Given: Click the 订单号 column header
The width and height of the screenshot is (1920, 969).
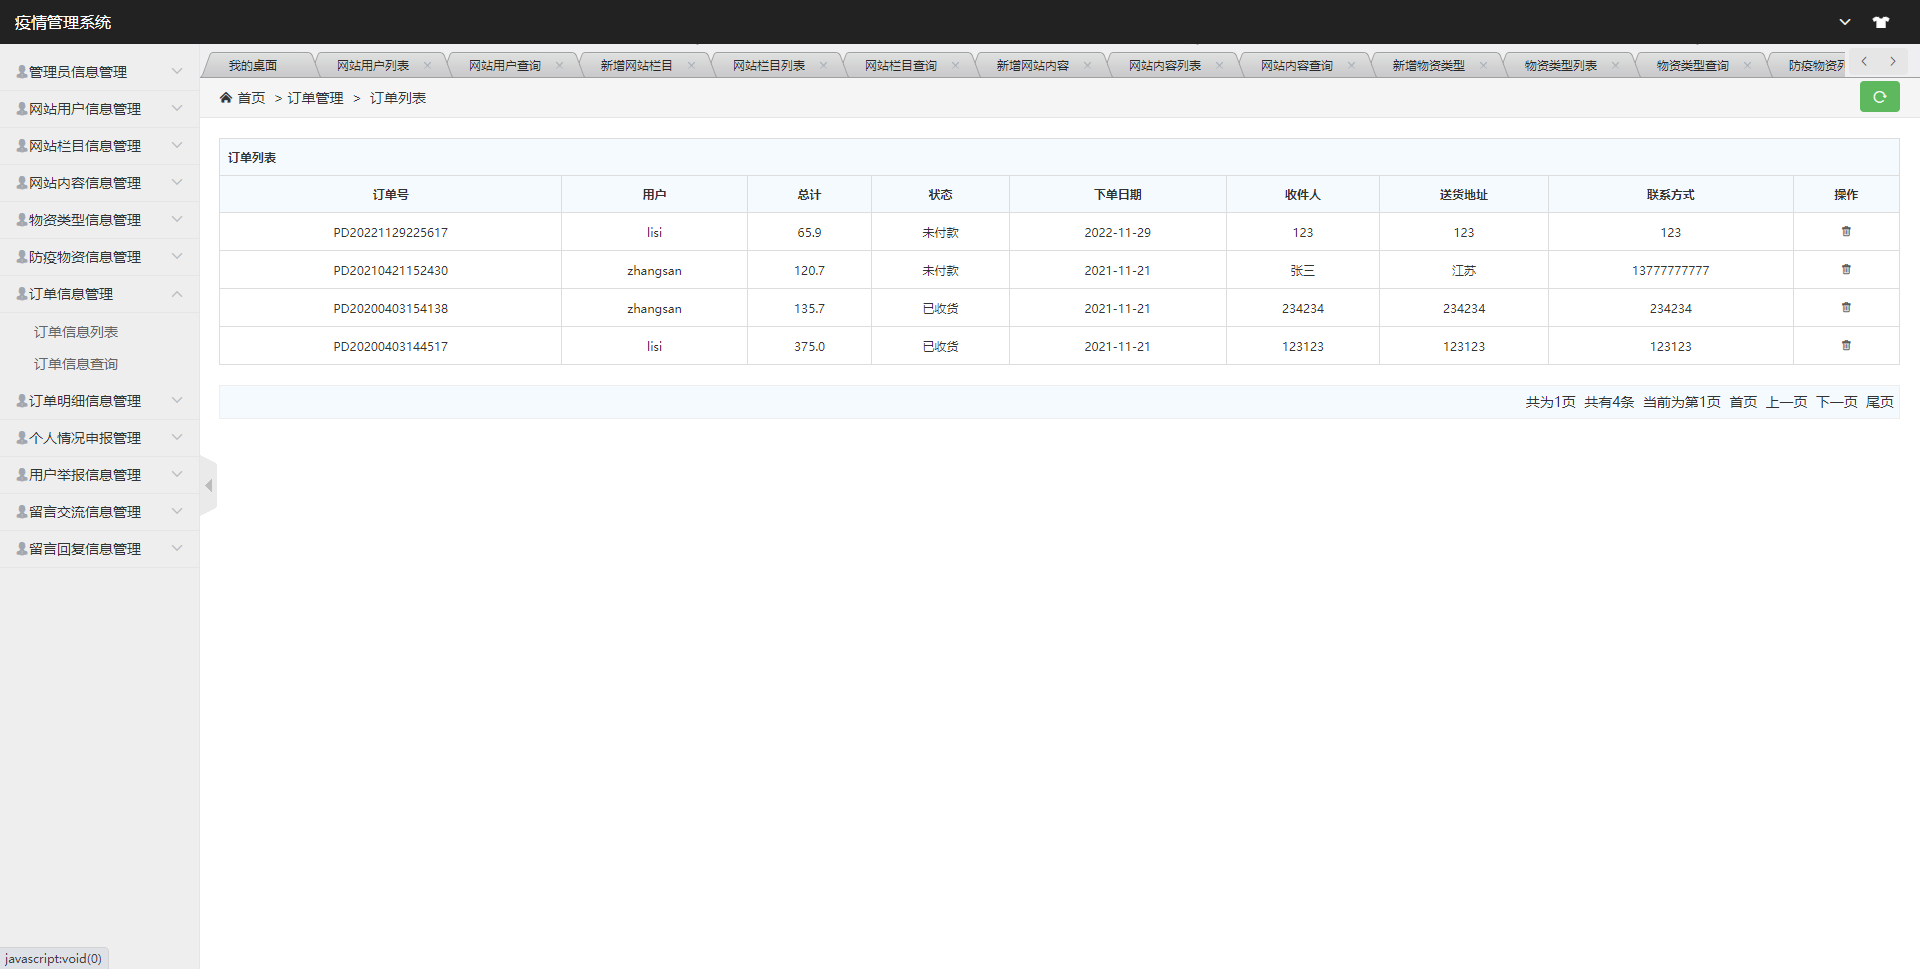Looking at the screenshot, I should click(391, 194).
